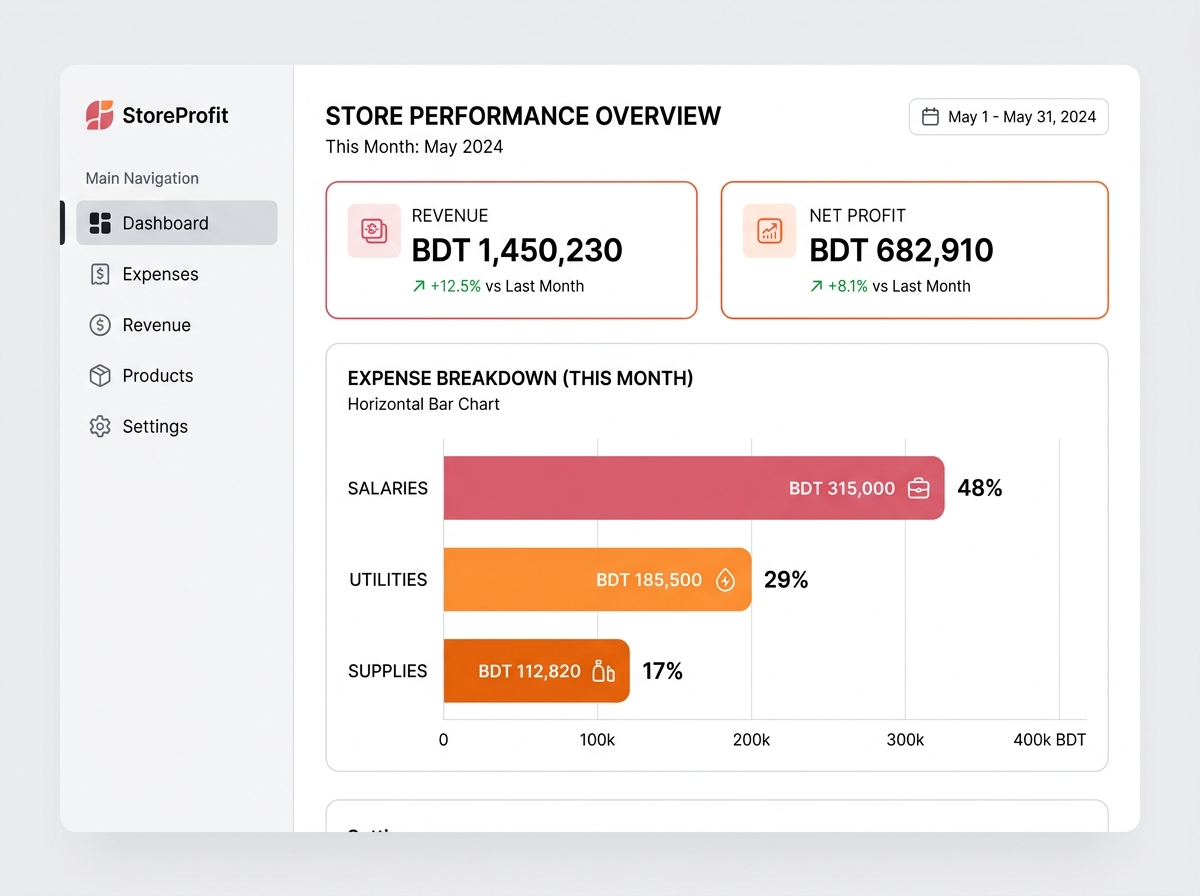
Task: Click the 200k axis tick label
Action: click(x=751, y=740)
